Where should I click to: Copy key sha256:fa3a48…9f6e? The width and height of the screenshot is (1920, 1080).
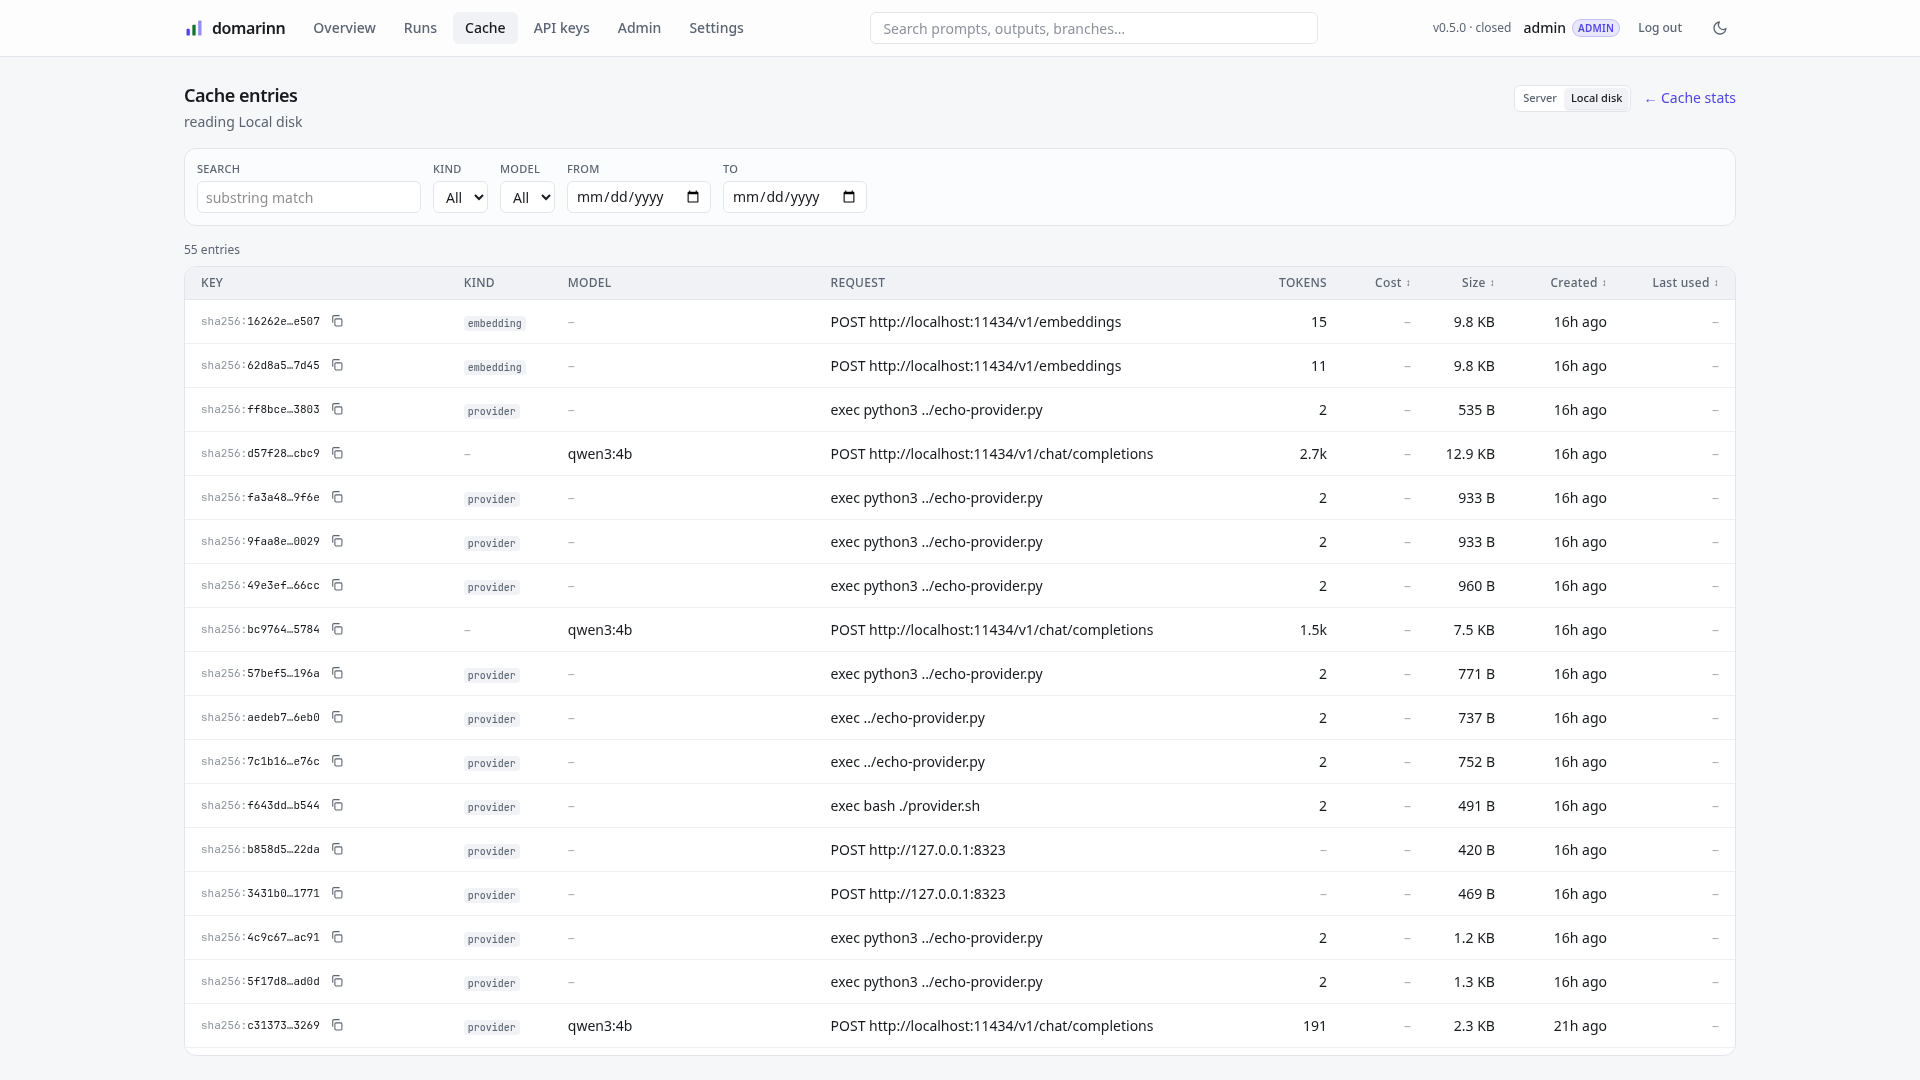click(x=337, y=497)
